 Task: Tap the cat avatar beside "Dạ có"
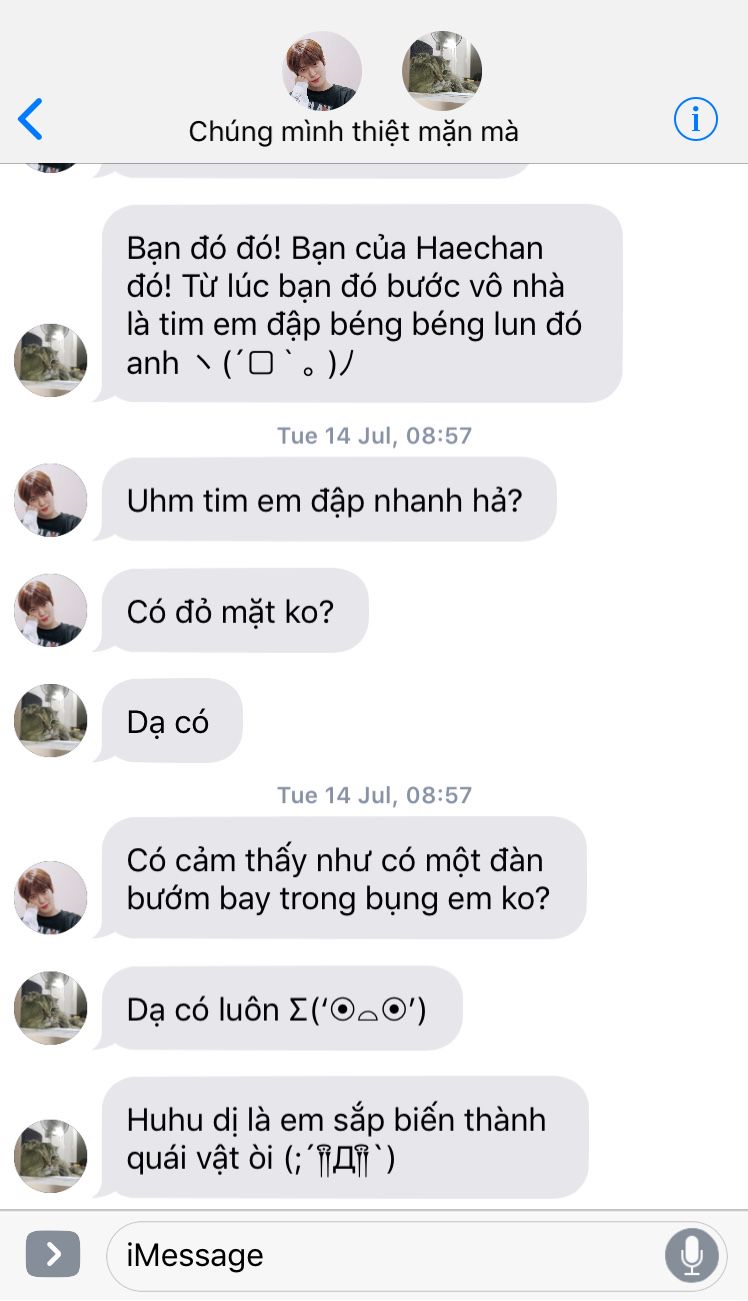(x=50, y=721)
